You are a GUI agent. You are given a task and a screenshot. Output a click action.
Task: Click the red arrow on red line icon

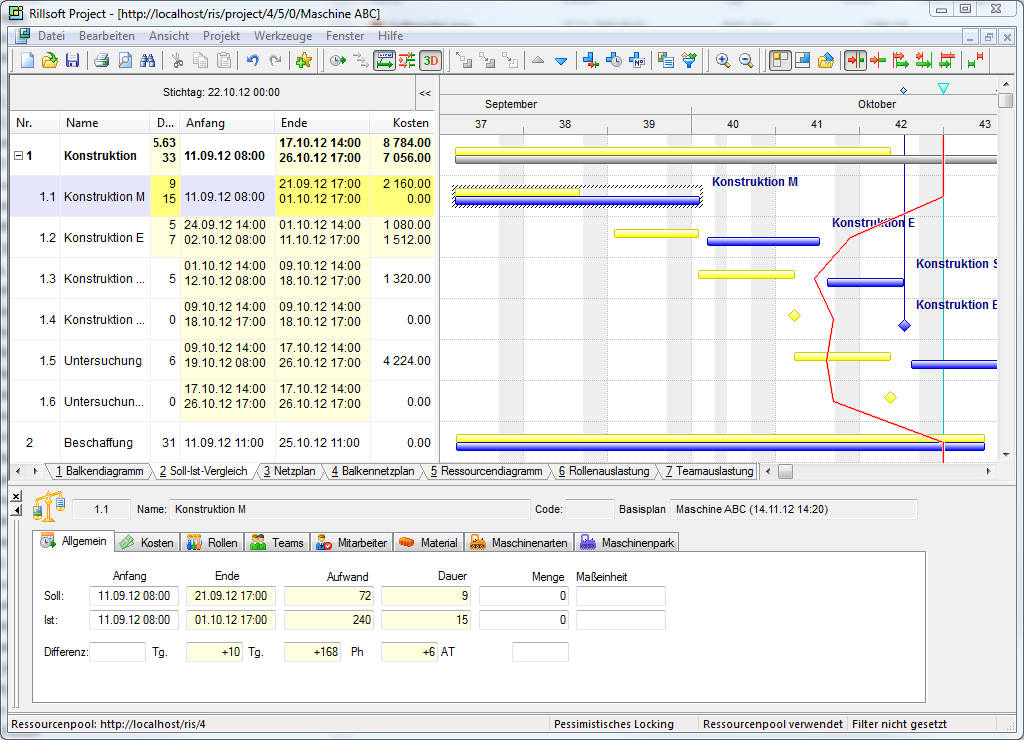click(878, 61)
